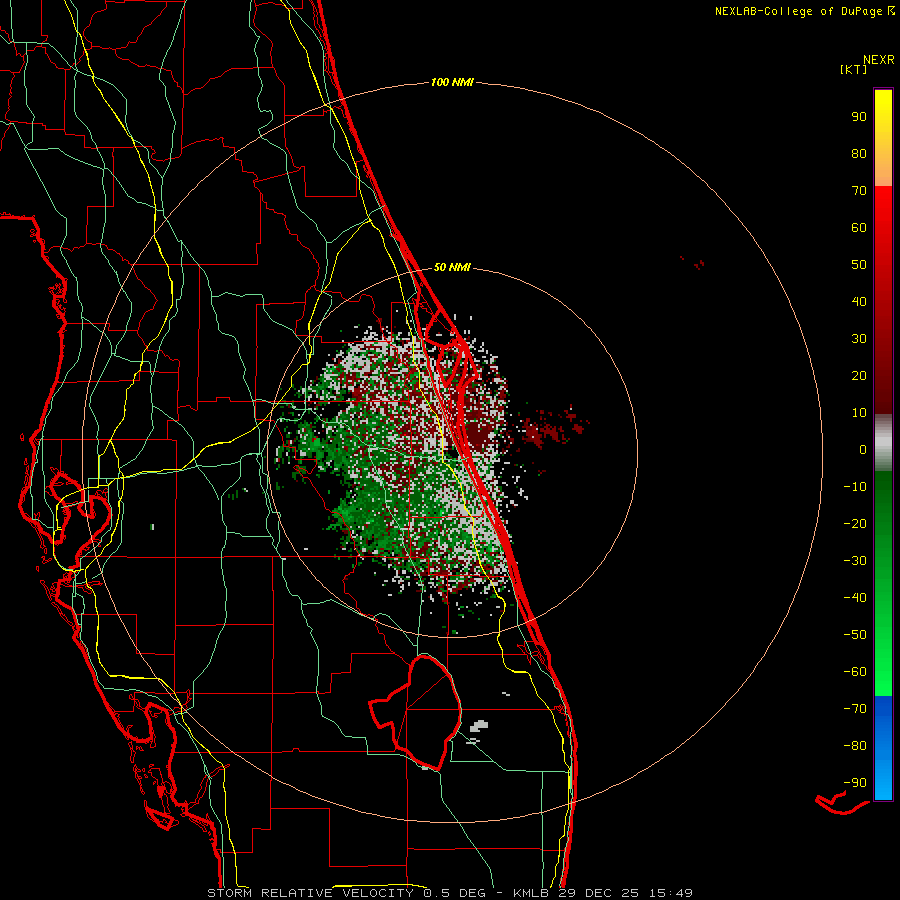Image resolution: width=900 pixels, height=900 pixels.
Task: Click the KT units label above the color scale
Action: coord(854,69)
